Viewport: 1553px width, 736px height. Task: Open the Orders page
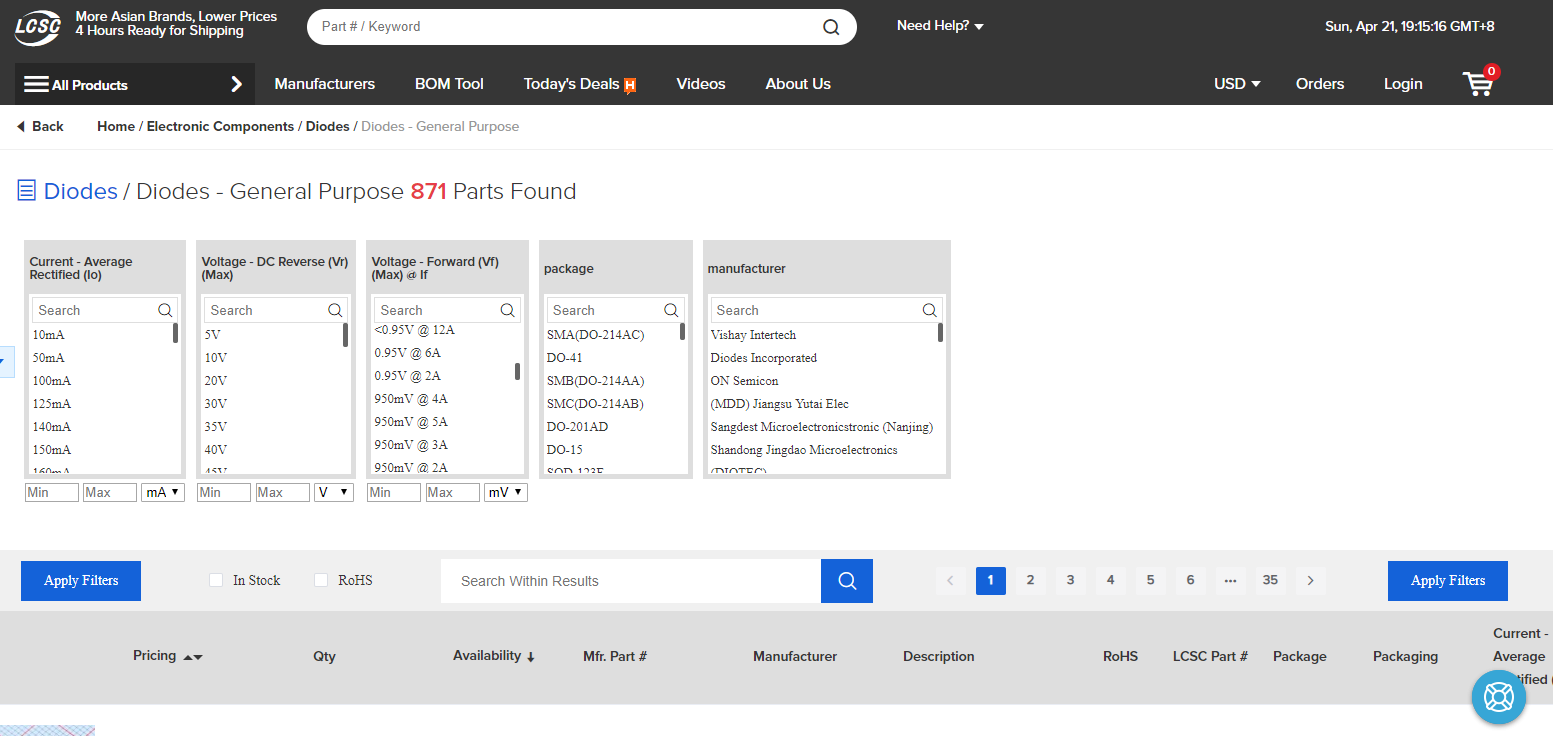[x=1320, y=84]
